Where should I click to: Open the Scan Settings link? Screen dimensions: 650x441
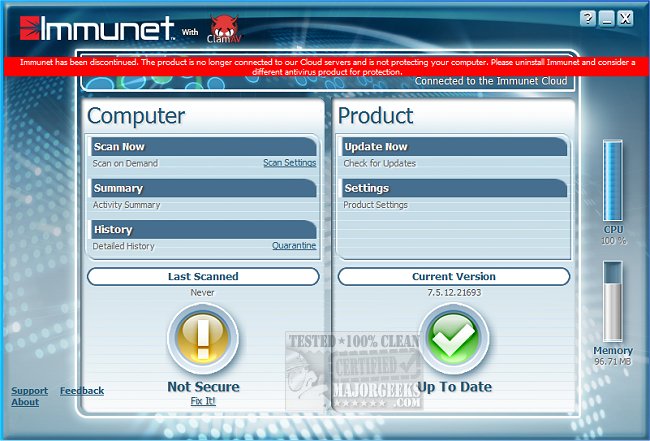click(x=290, y=163)
